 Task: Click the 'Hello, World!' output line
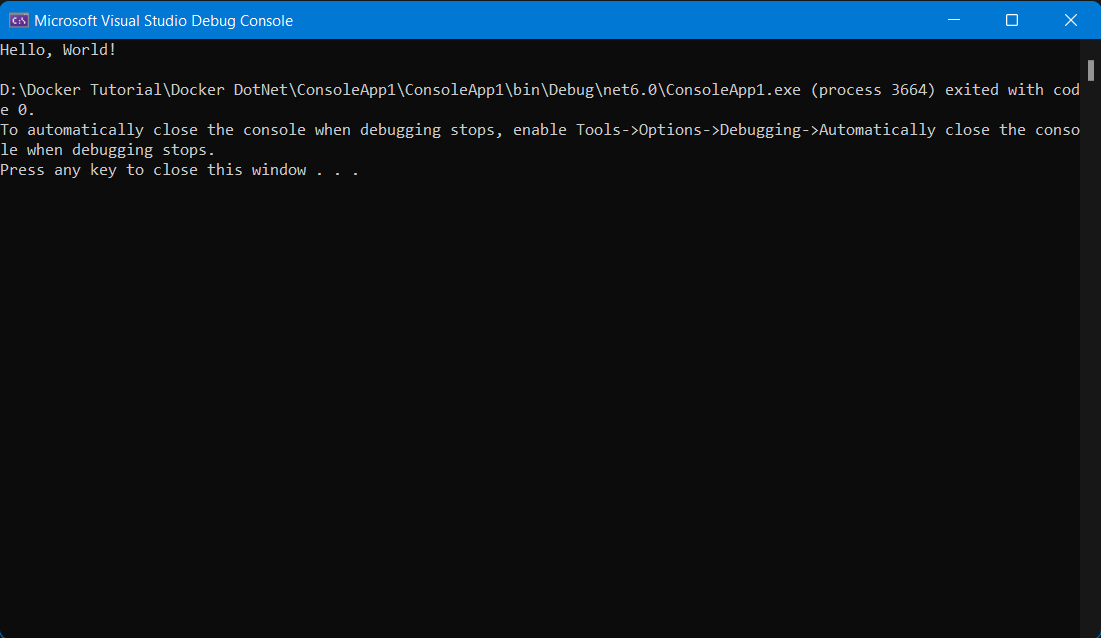pyautogui.click(x=58, y=50)
